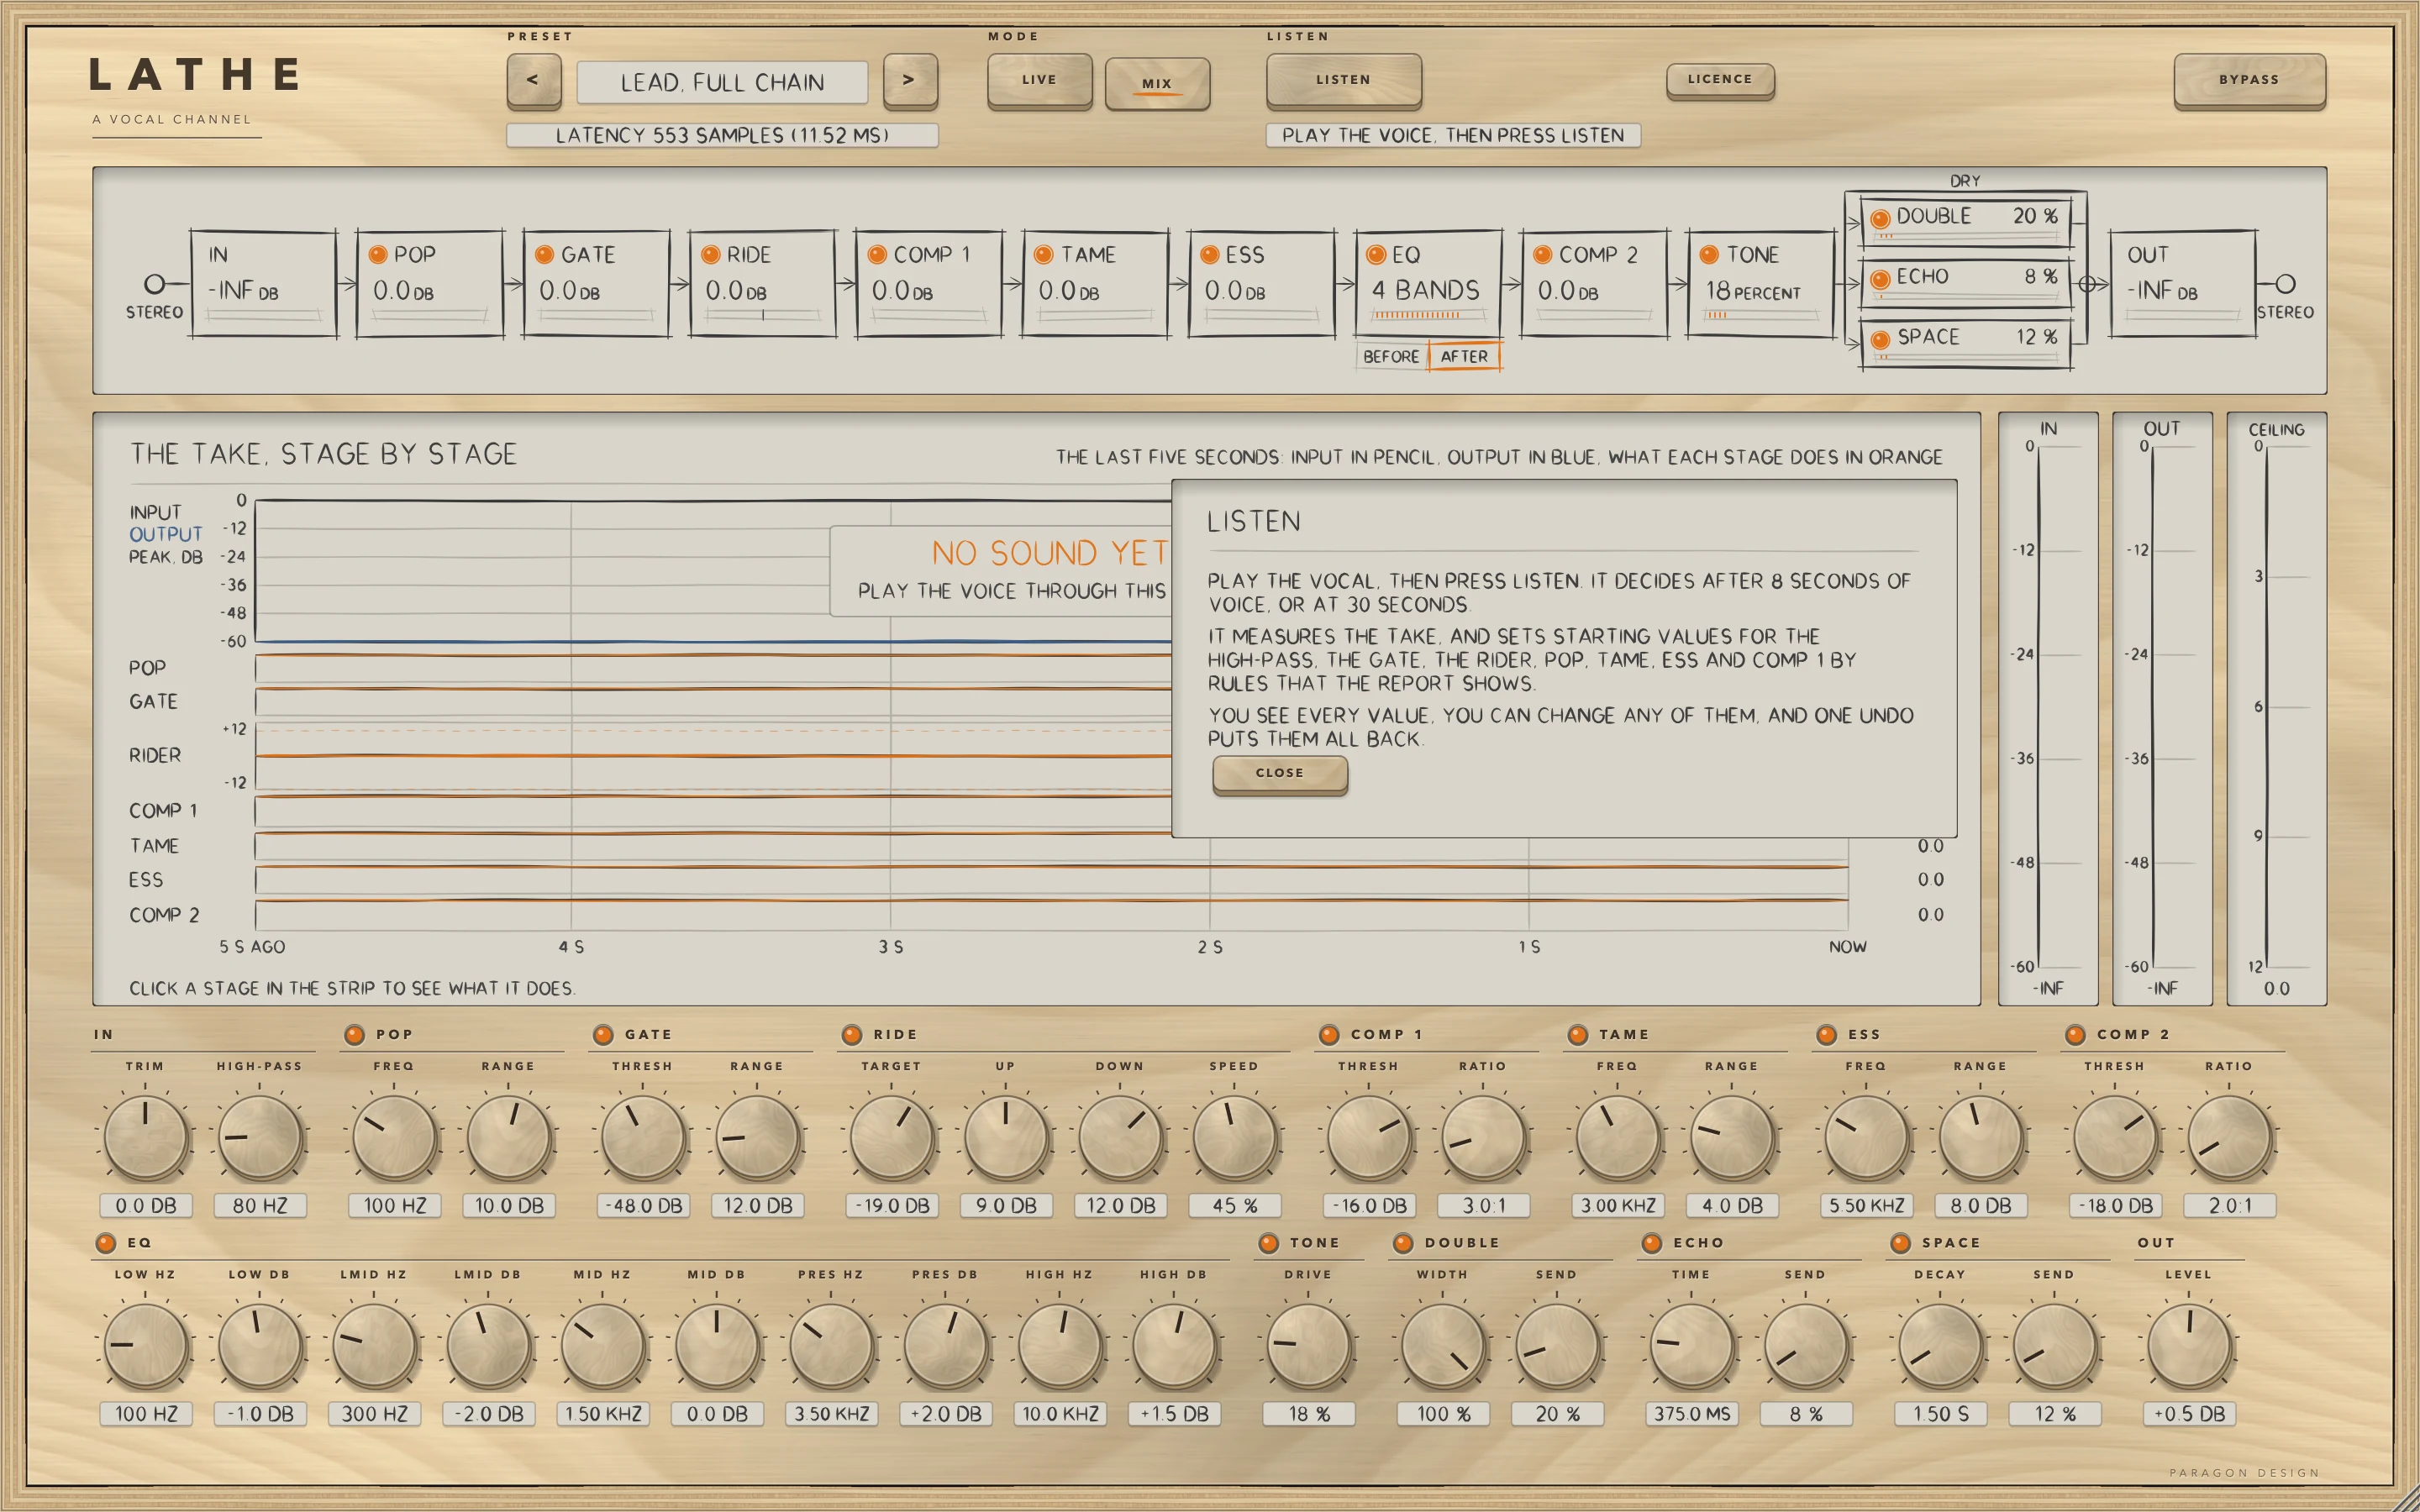Close the LISTEN help popup

coord(1280,774)
